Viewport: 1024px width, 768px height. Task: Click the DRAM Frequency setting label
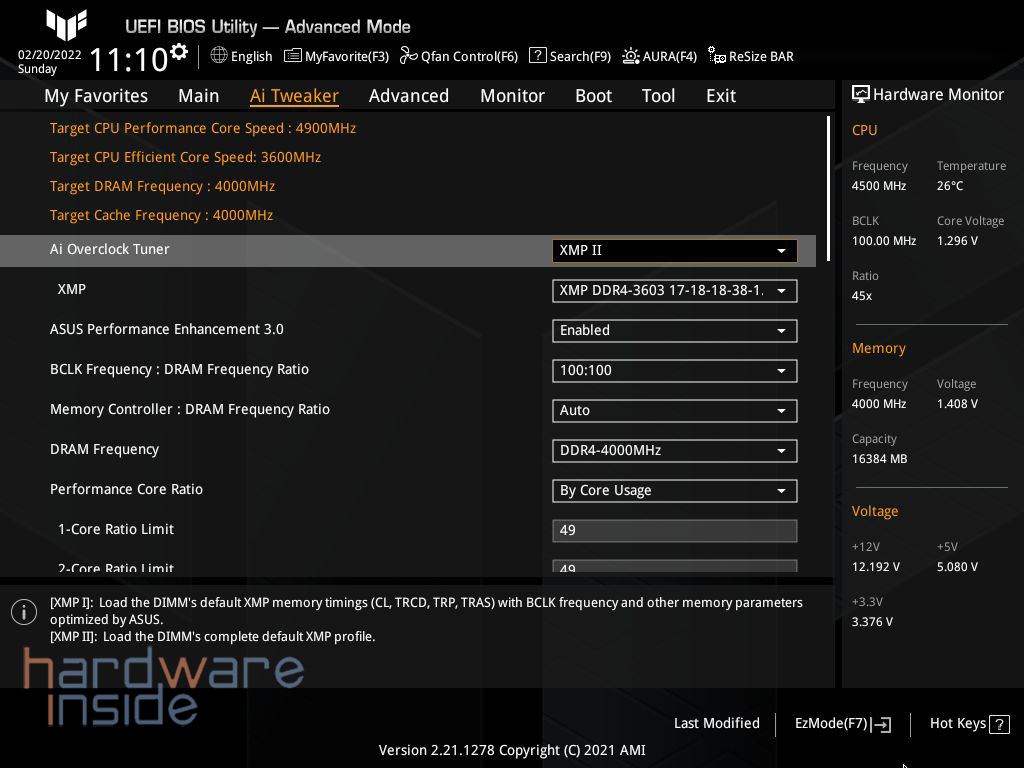pos(104,450)
